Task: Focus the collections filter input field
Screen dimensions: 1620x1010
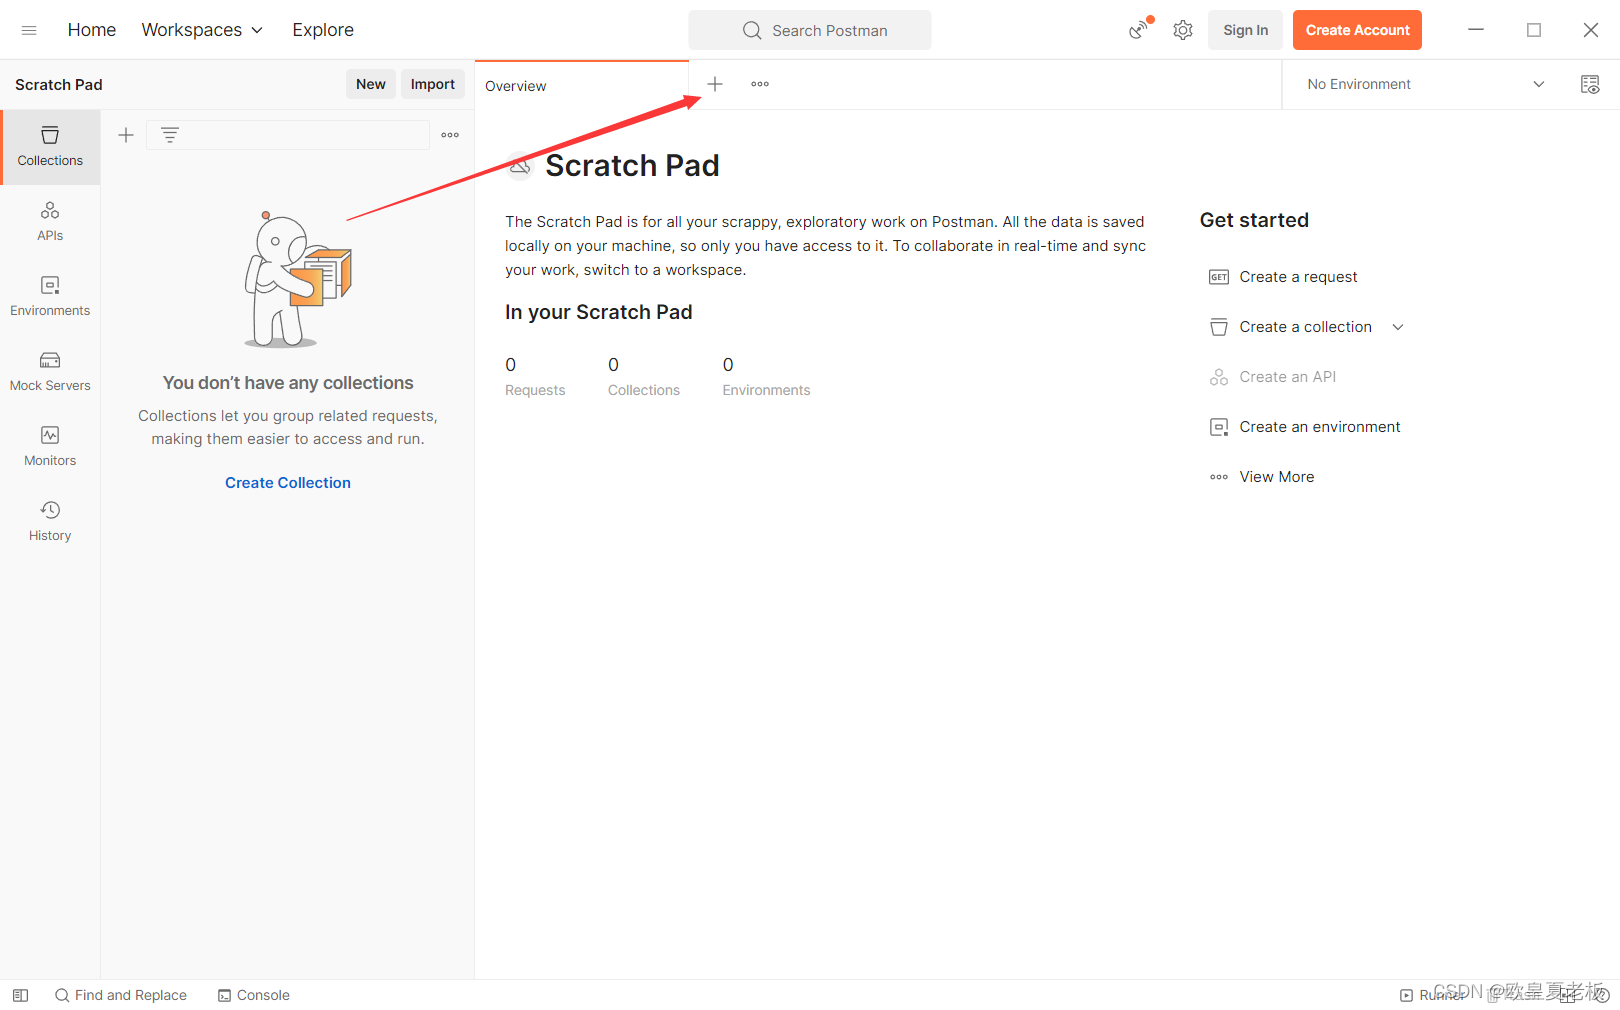Action: click(x=288, y=135)
